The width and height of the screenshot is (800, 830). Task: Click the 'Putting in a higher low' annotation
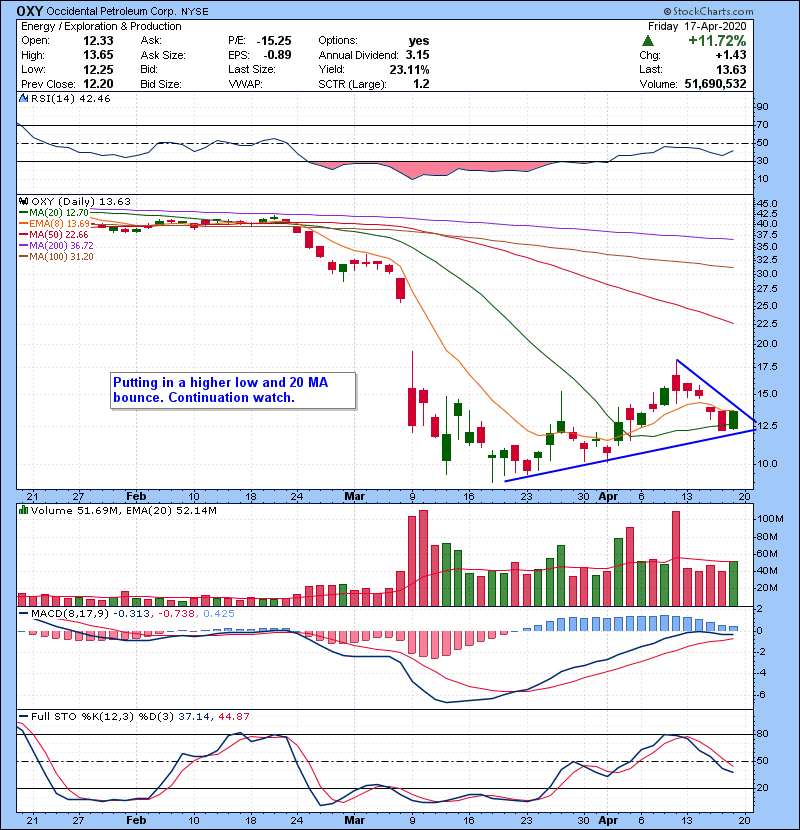(x=233, y=391)
